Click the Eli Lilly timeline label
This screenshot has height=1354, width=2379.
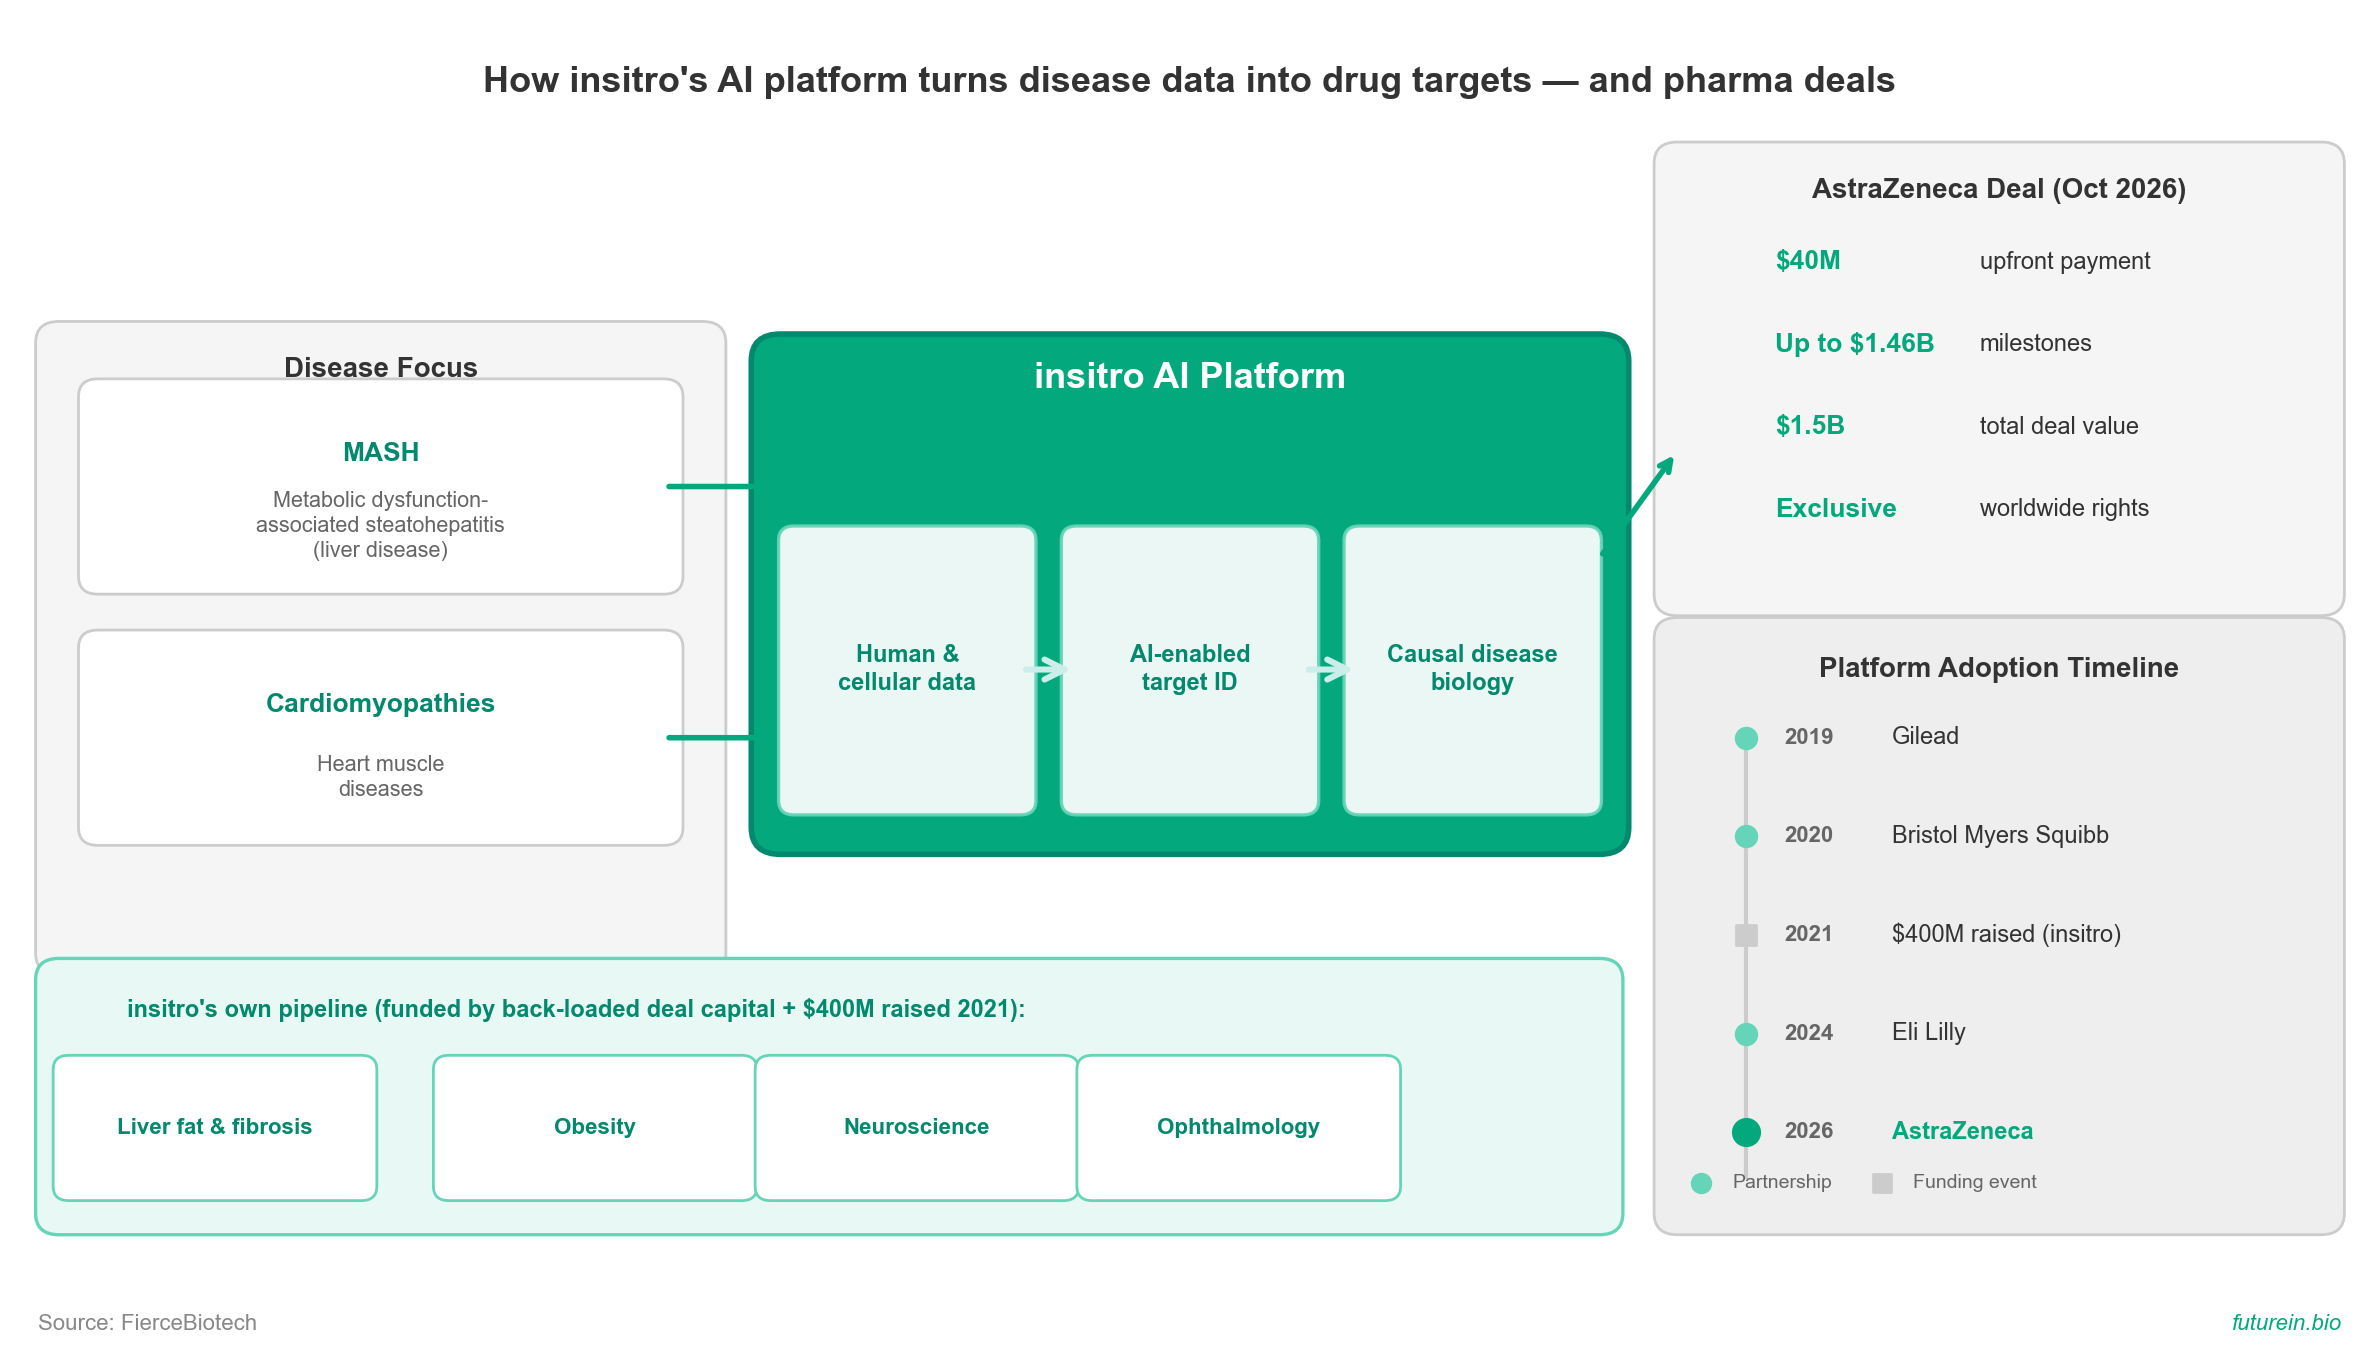(x=1928, y=1032)
